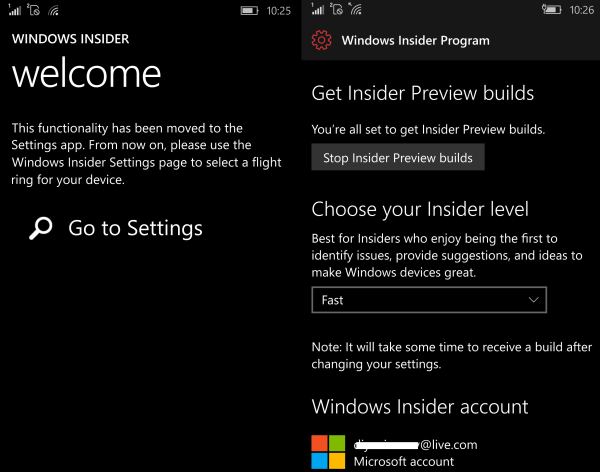Tap the signal strength icon in right screen

[318, 9]
